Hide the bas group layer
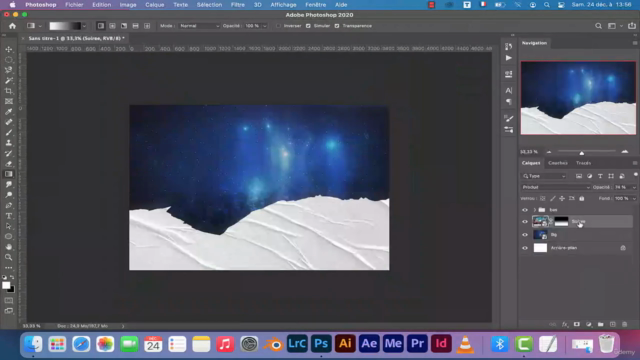This screenshot has width=640, height=360. point(525,210)
